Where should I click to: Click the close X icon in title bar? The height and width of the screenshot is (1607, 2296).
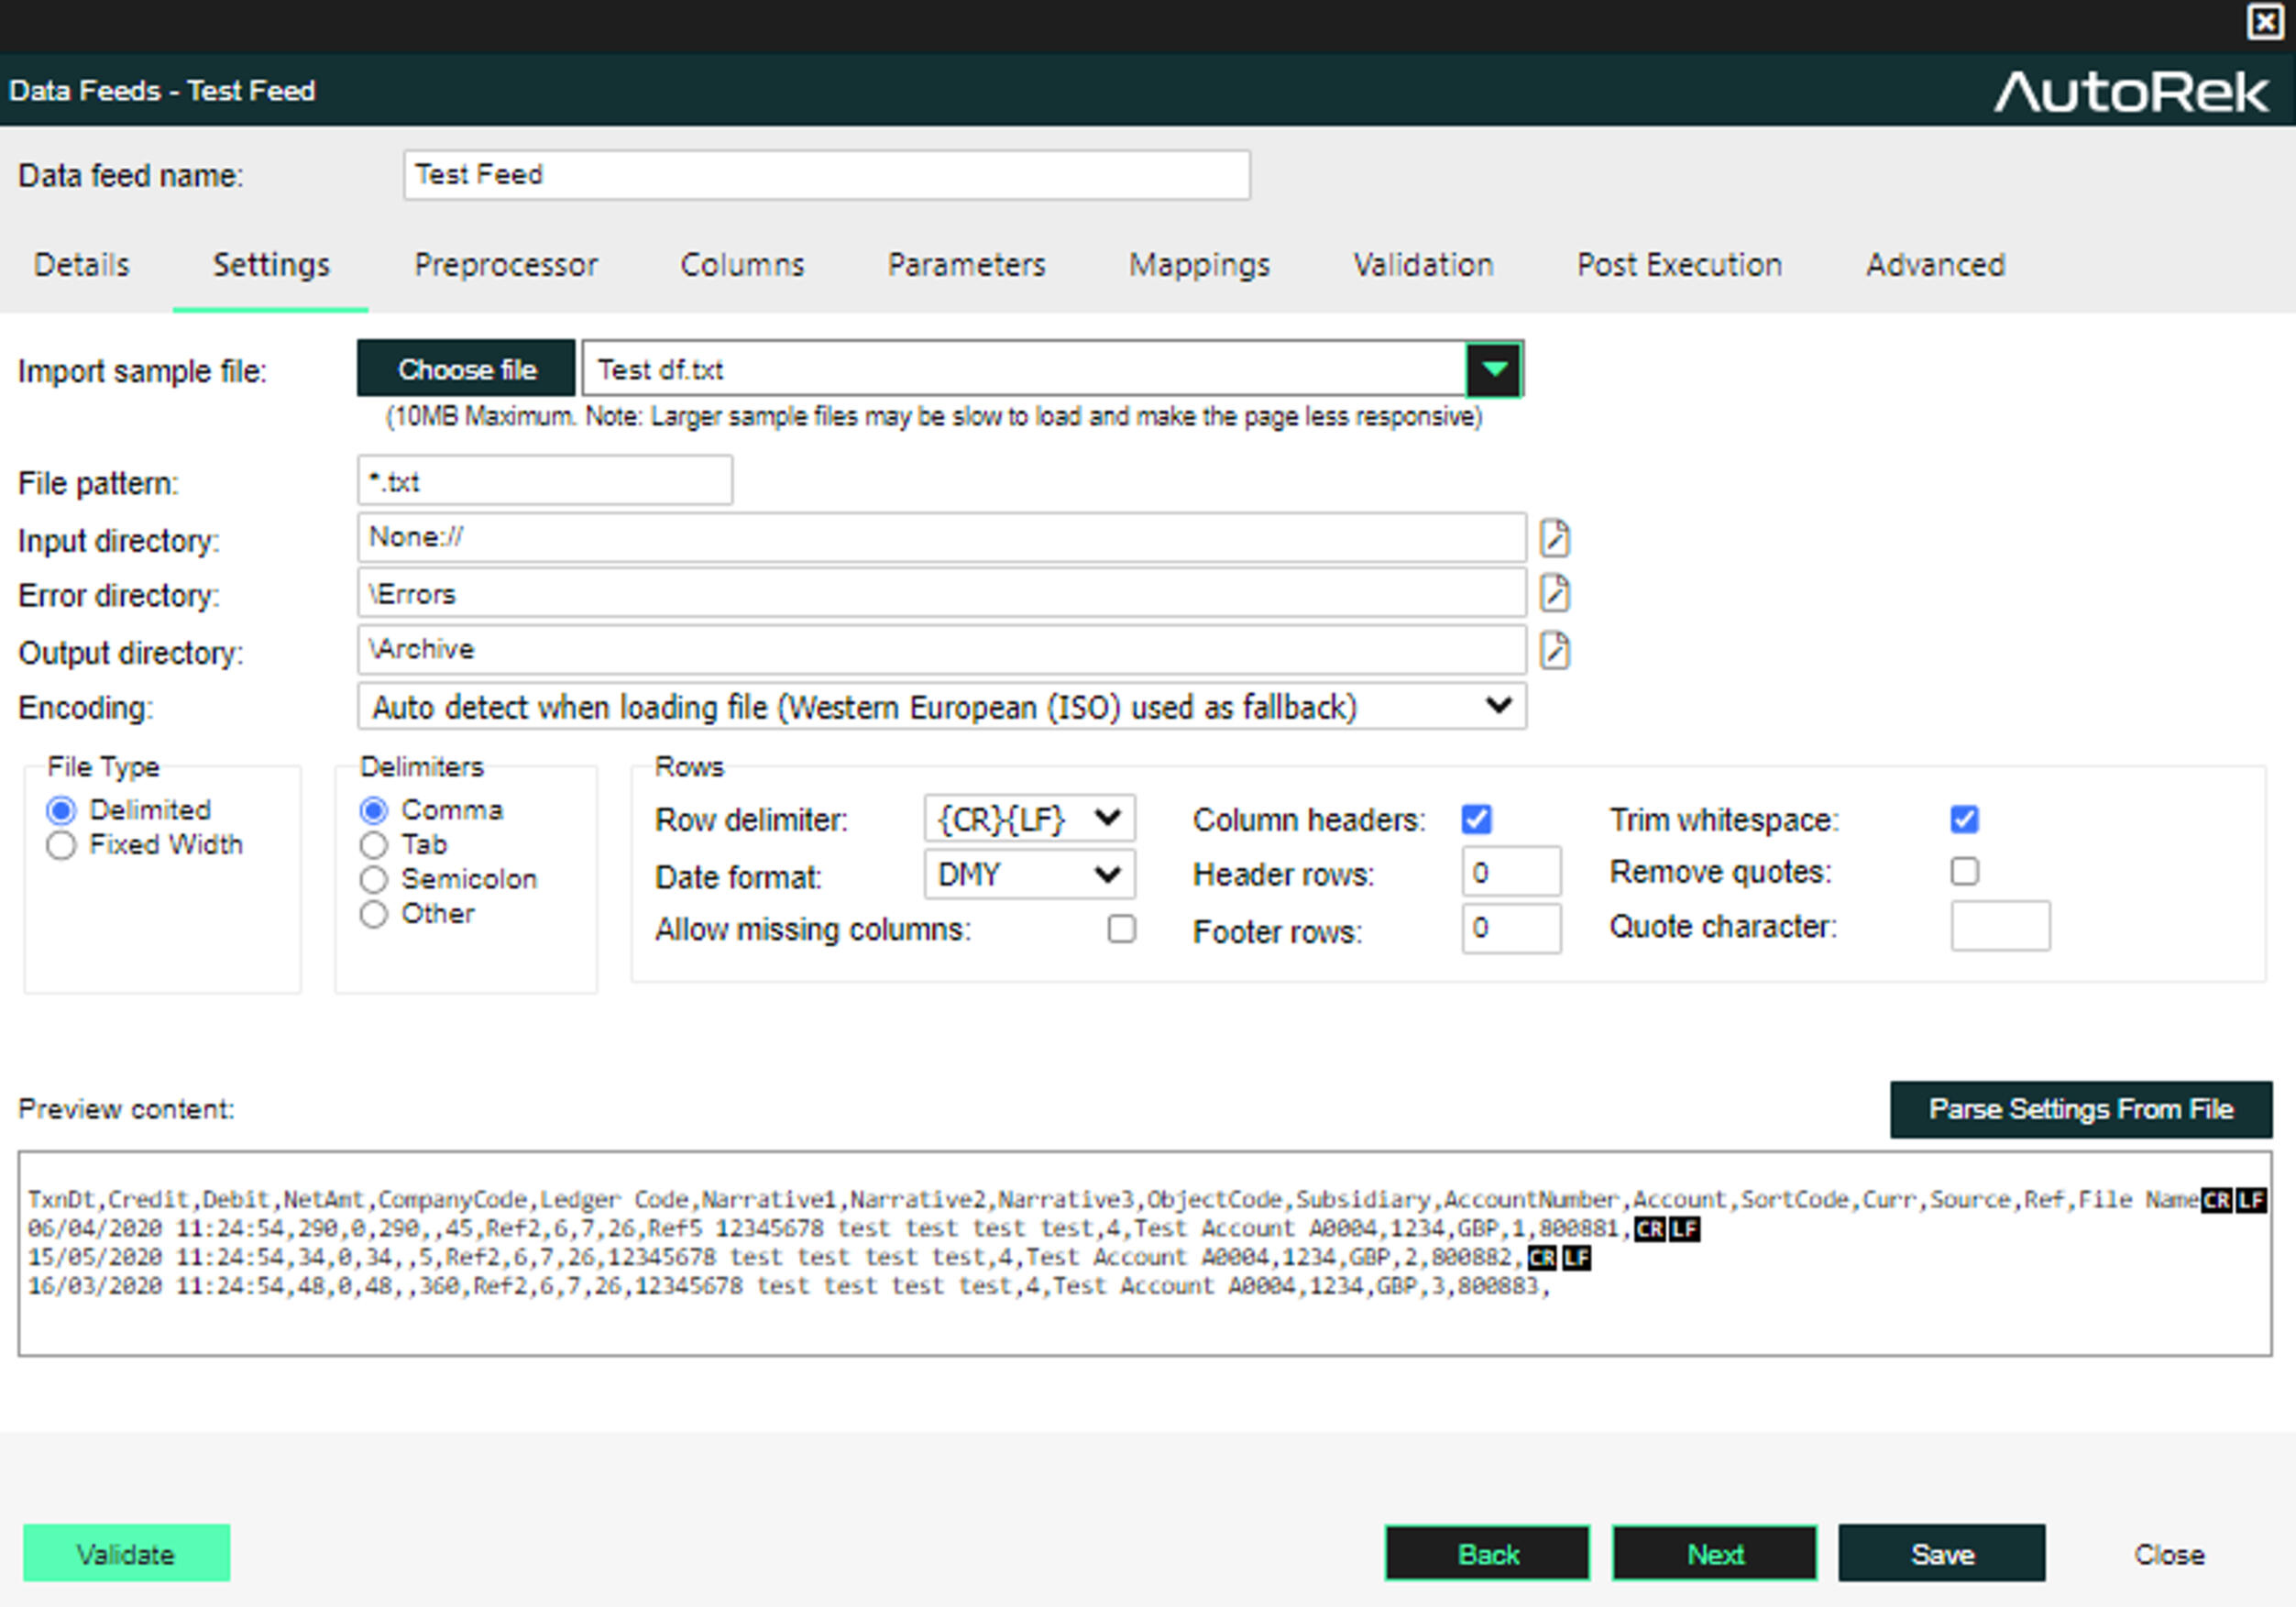(2263, 22)
